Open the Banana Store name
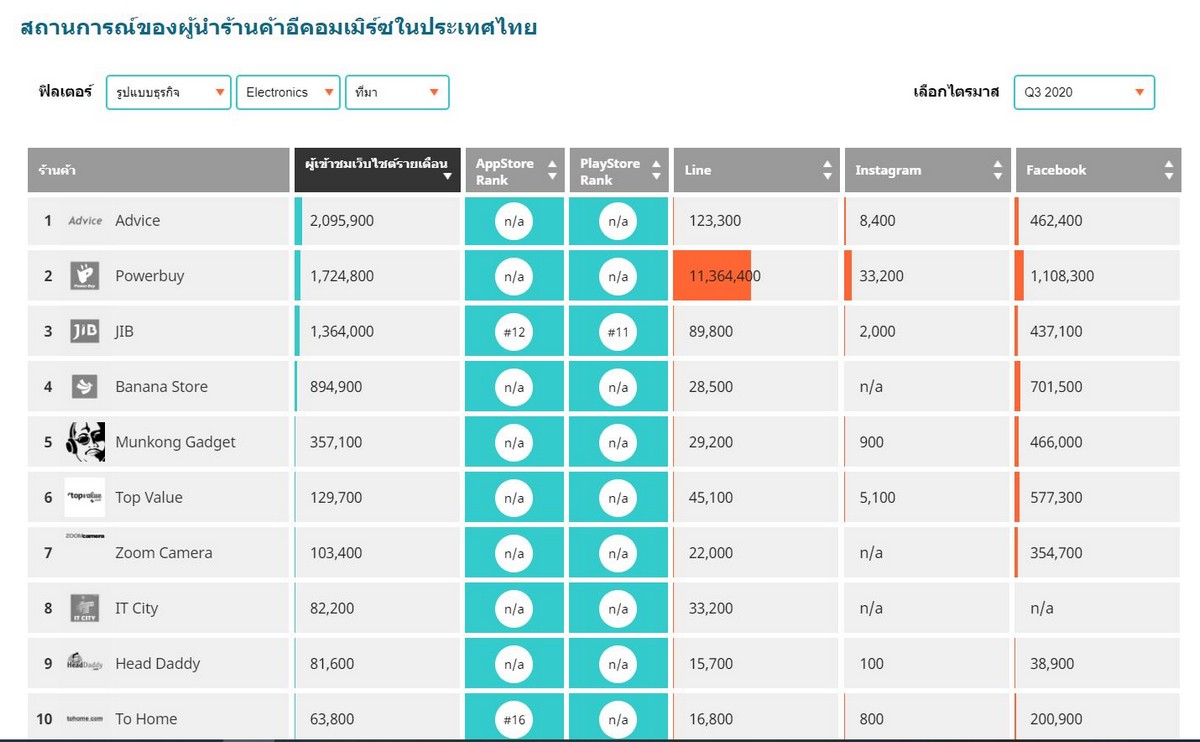This screenshot has height=742, width=1200. (x=162, y=387)
